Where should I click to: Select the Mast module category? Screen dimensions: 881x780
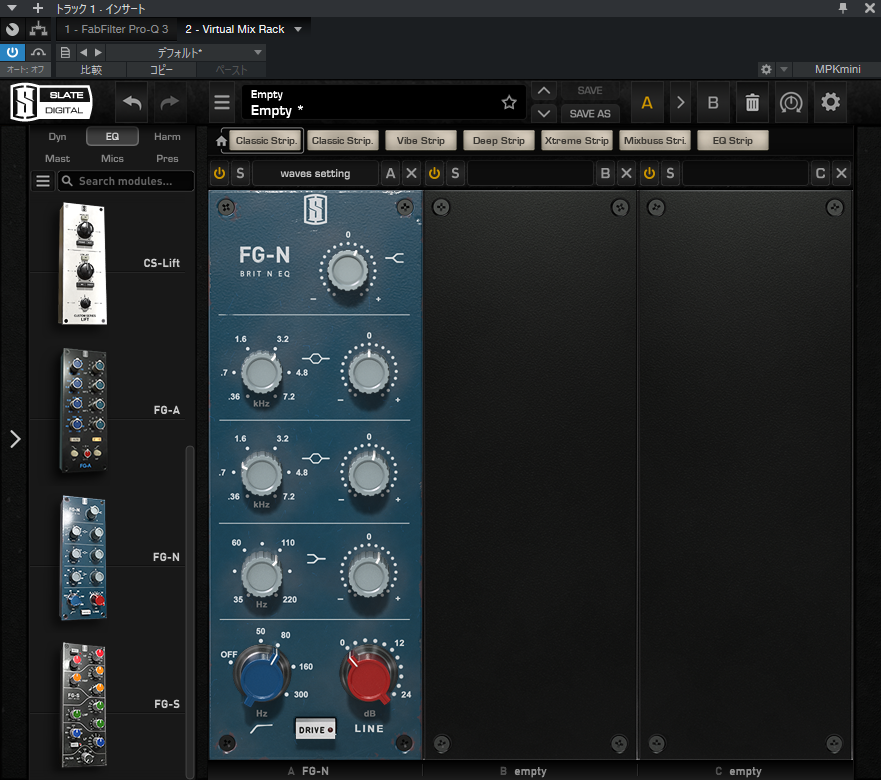(x=57, y=158)
